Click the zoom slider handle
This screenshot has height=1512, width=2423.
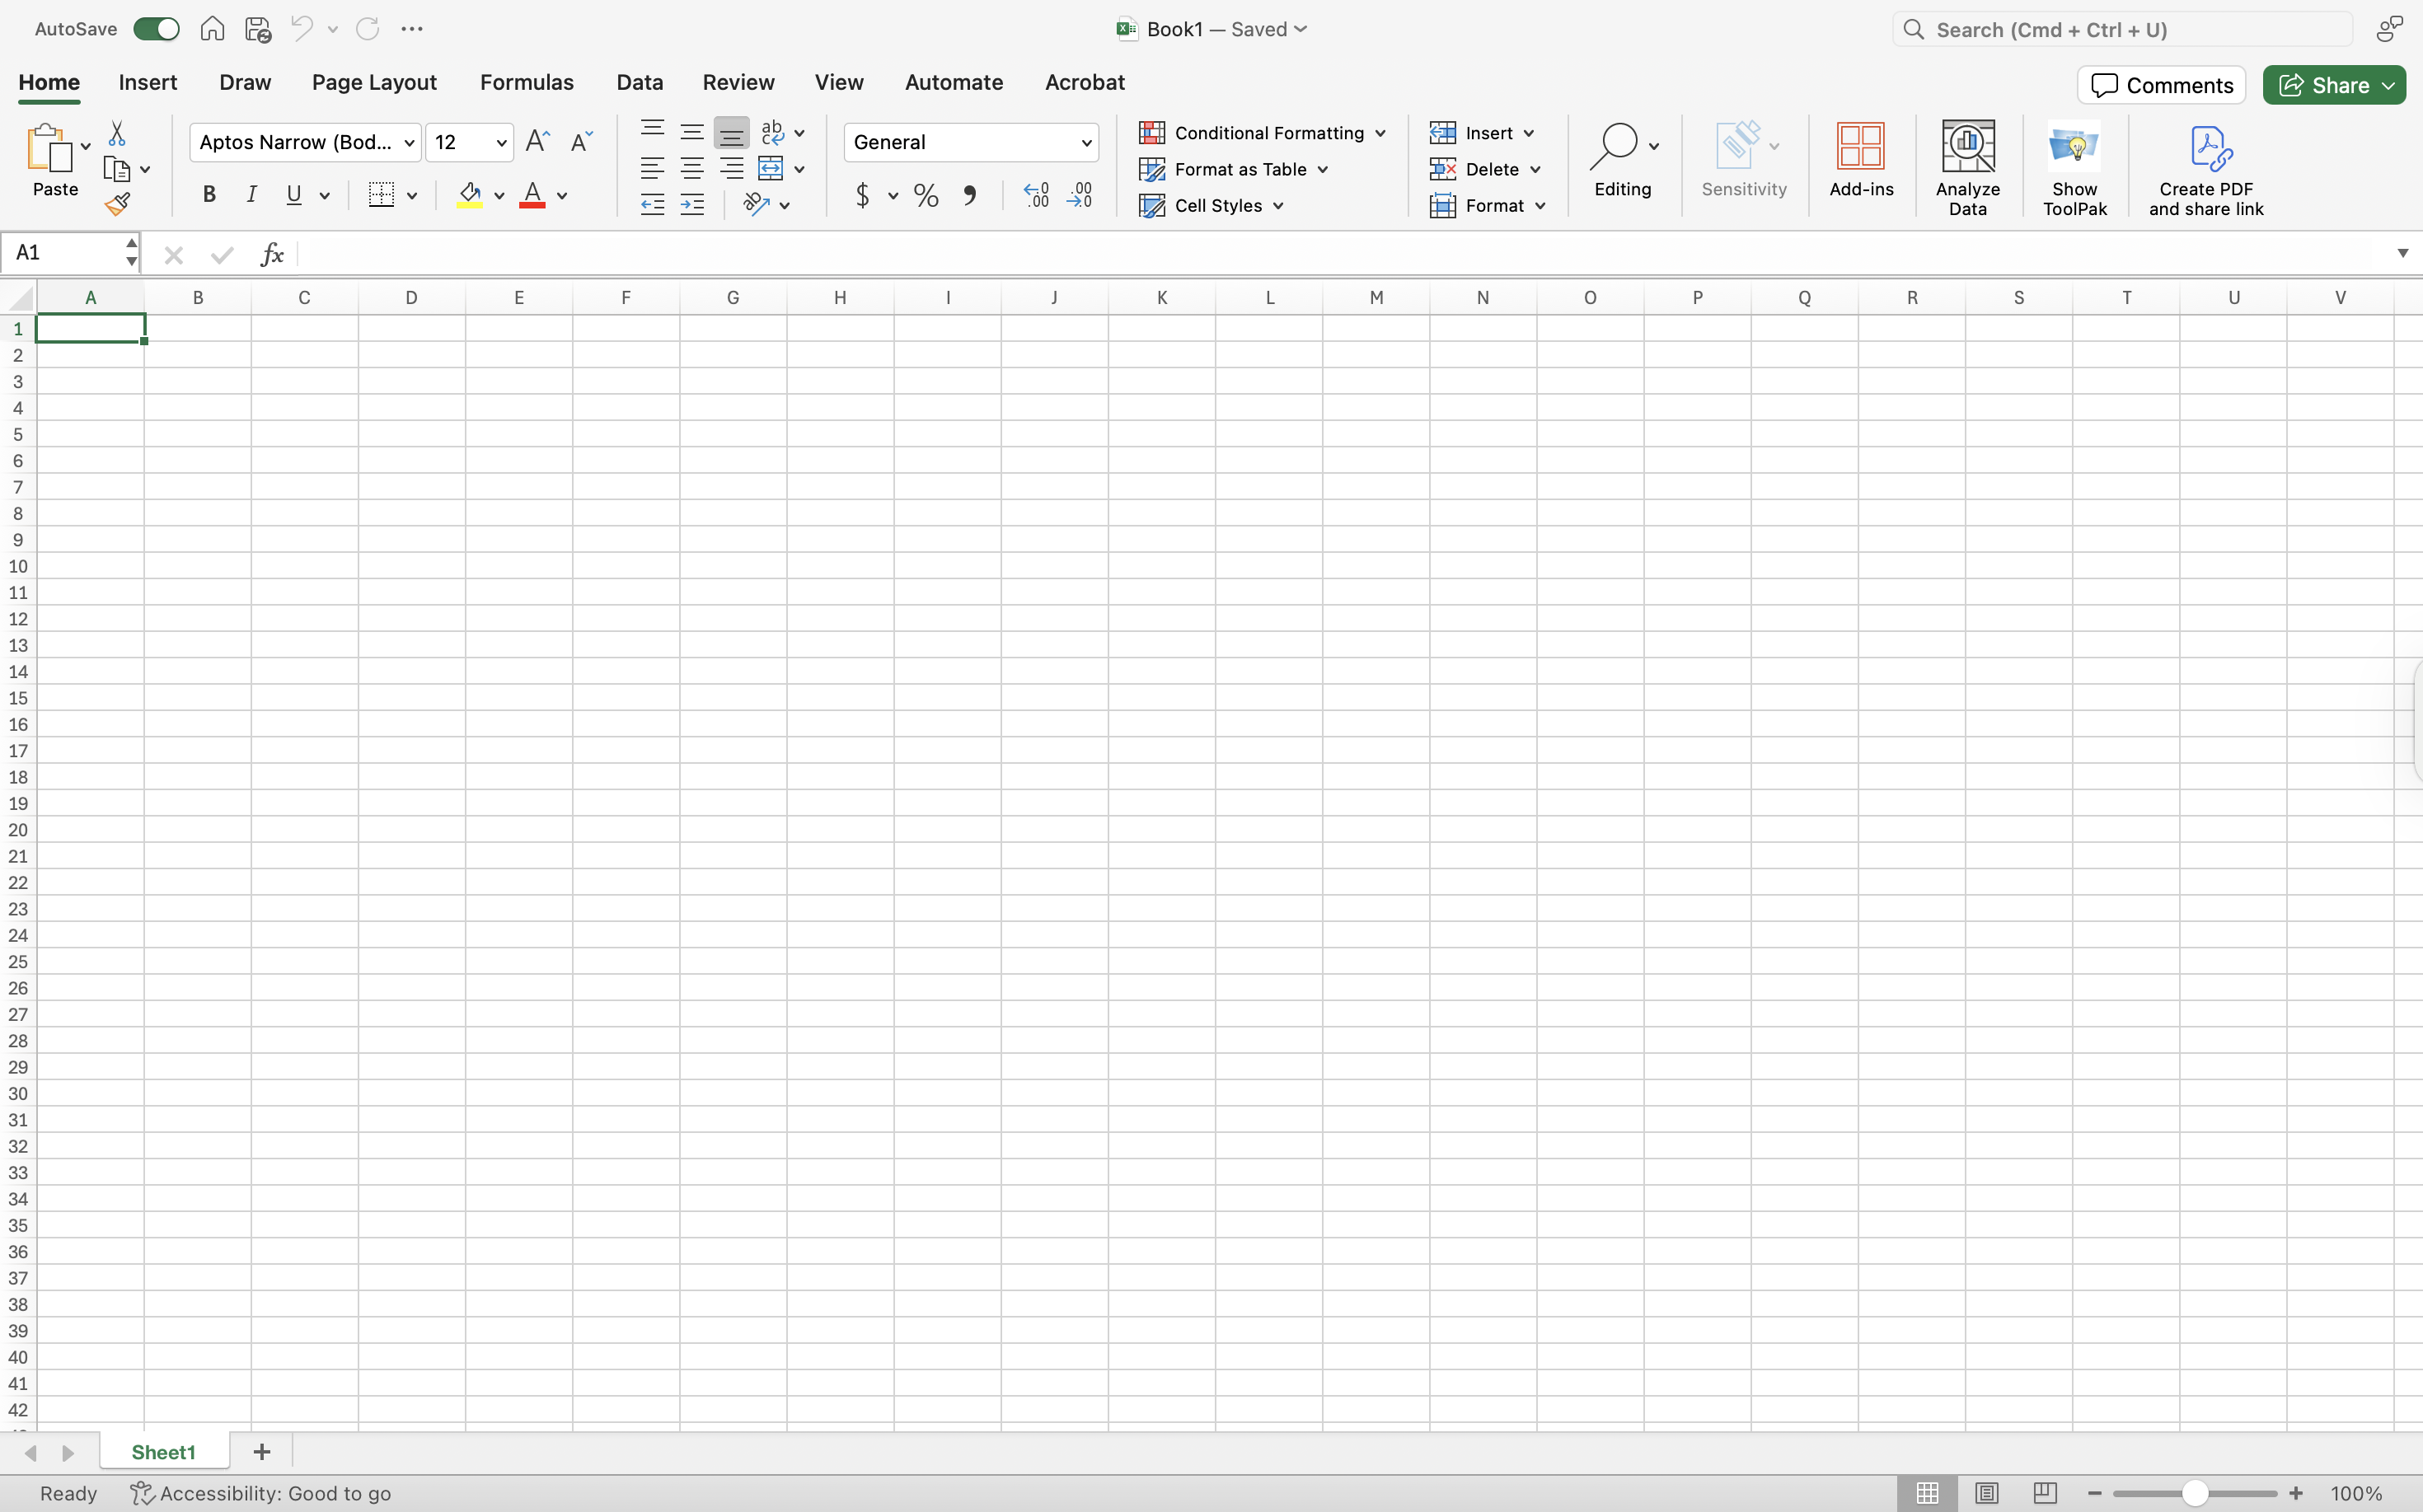tap(2195, 1493)
